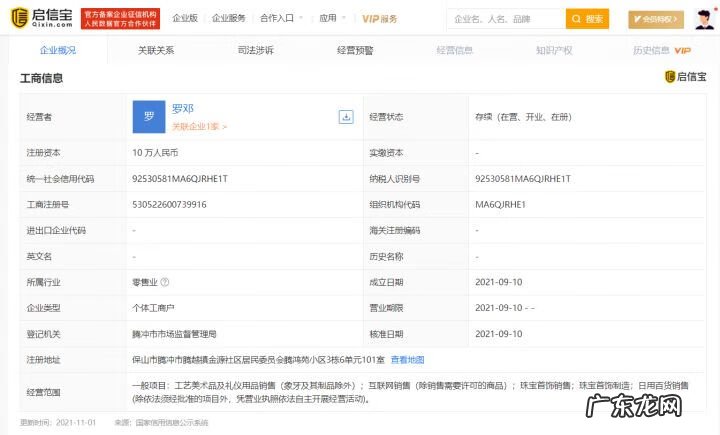Expand the 应用 dropdown menu
The width and height of the screenshot is (720, 435).
332,18
